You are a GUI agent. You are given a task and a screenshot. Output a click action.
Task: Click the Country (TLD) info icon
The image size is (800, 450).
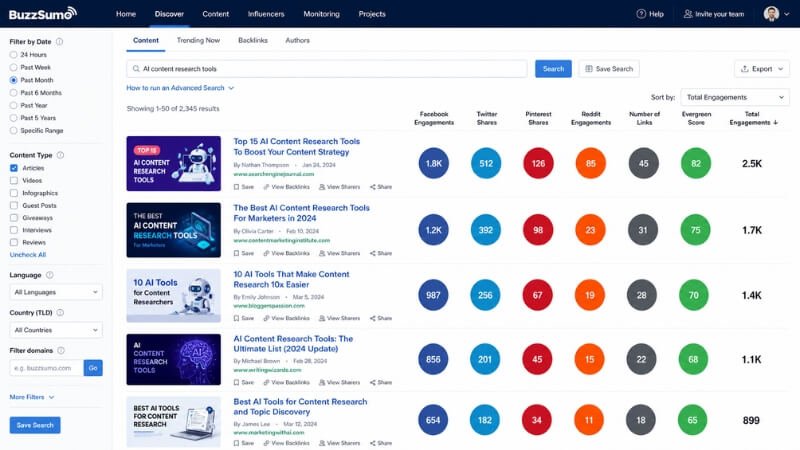(60, 313)
